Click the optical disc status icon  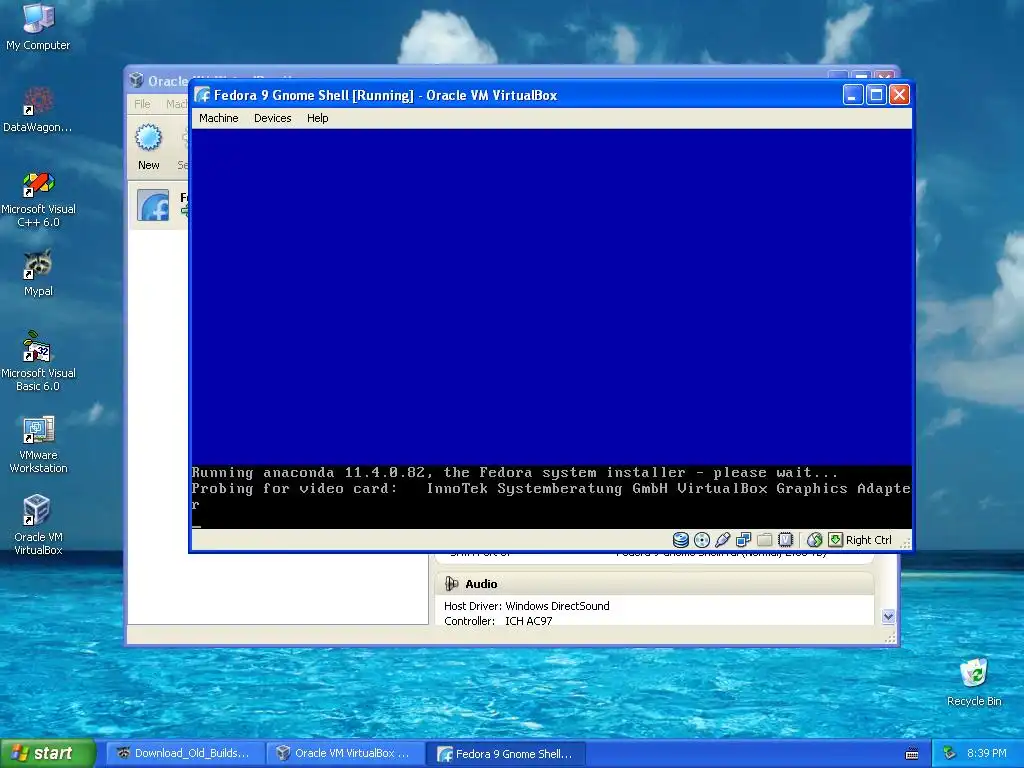pyautogui.click(x=701, y=540)
